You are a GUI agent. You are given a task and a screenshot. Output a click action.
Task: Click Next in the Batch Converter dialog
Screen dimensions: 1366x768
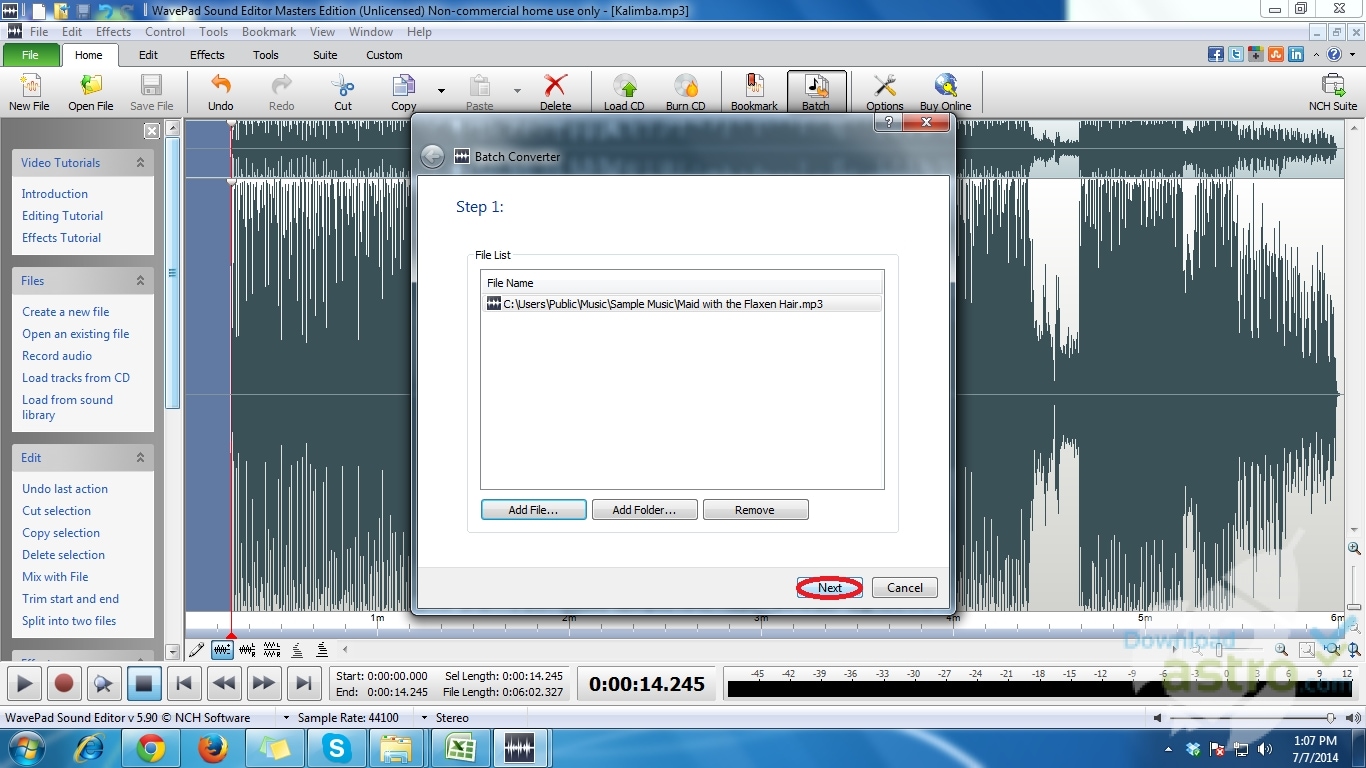830,588
